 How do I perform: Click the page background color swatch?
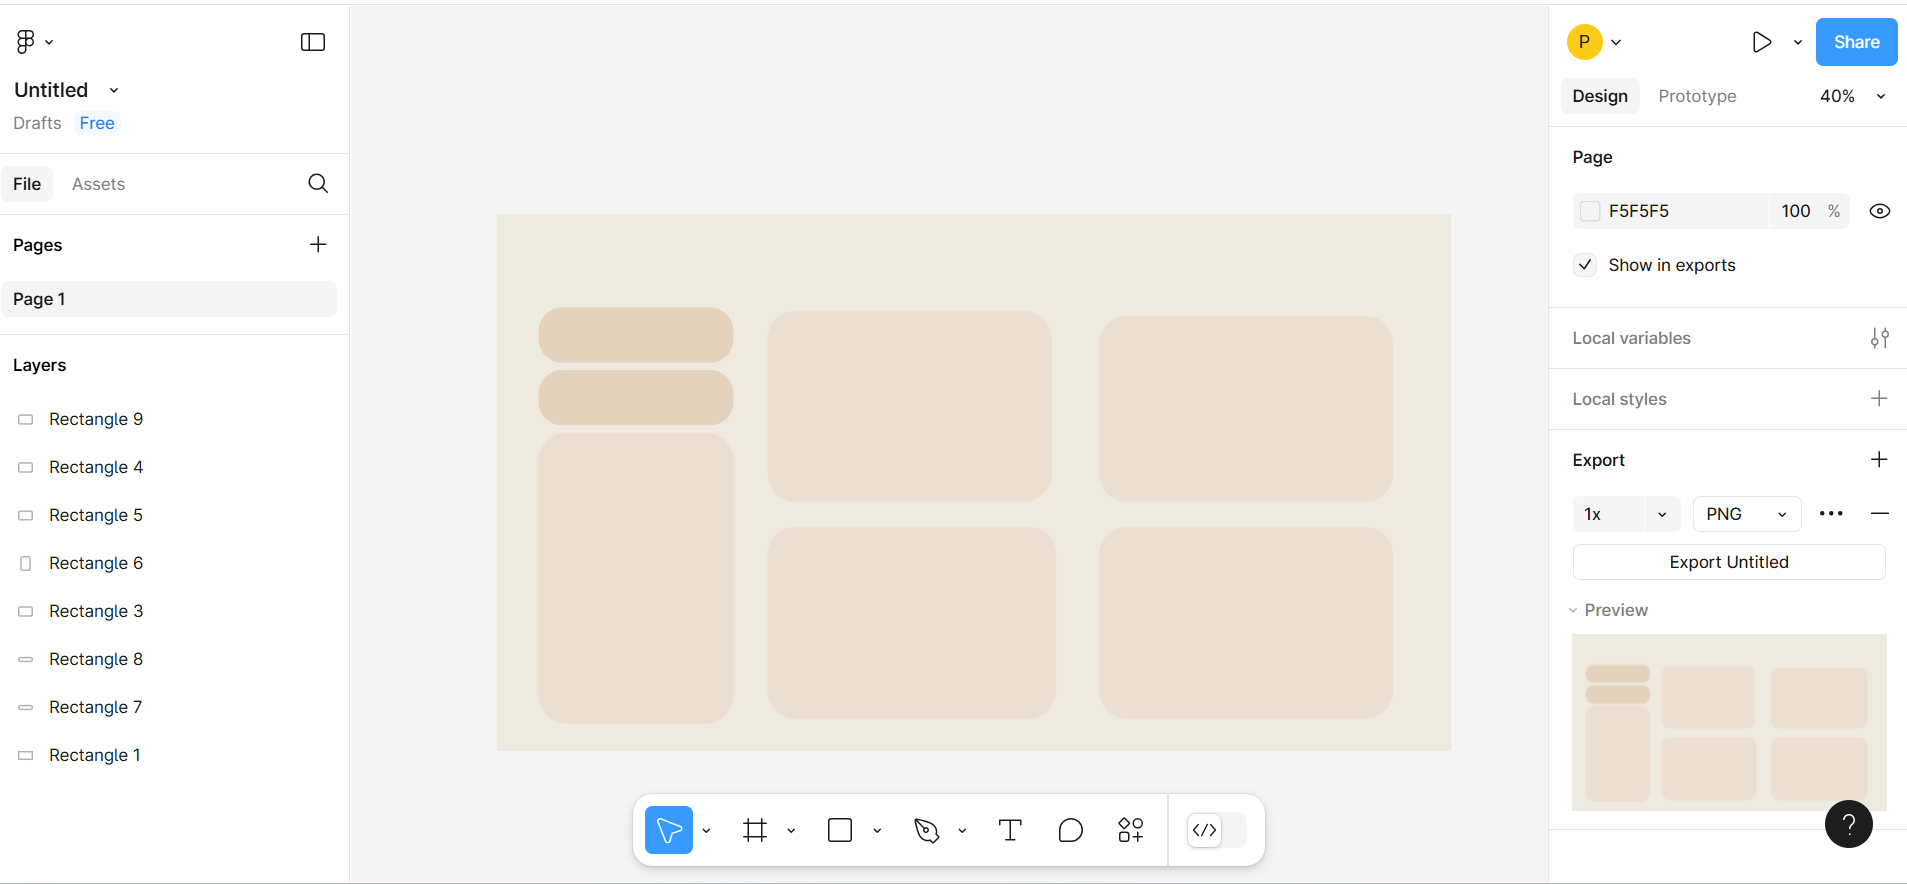tap(1590, 211)
